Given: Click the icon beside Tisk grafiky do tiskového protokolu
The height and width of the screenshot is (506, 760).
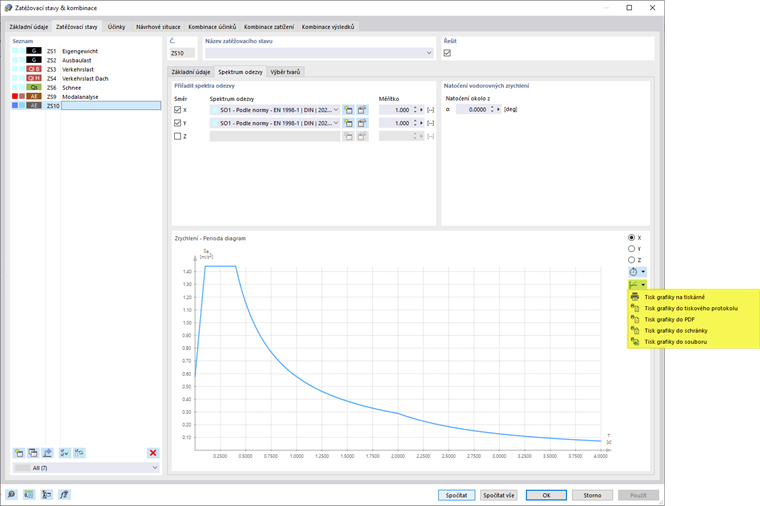Looking at the screenshot, I should [x=635, y=308].
